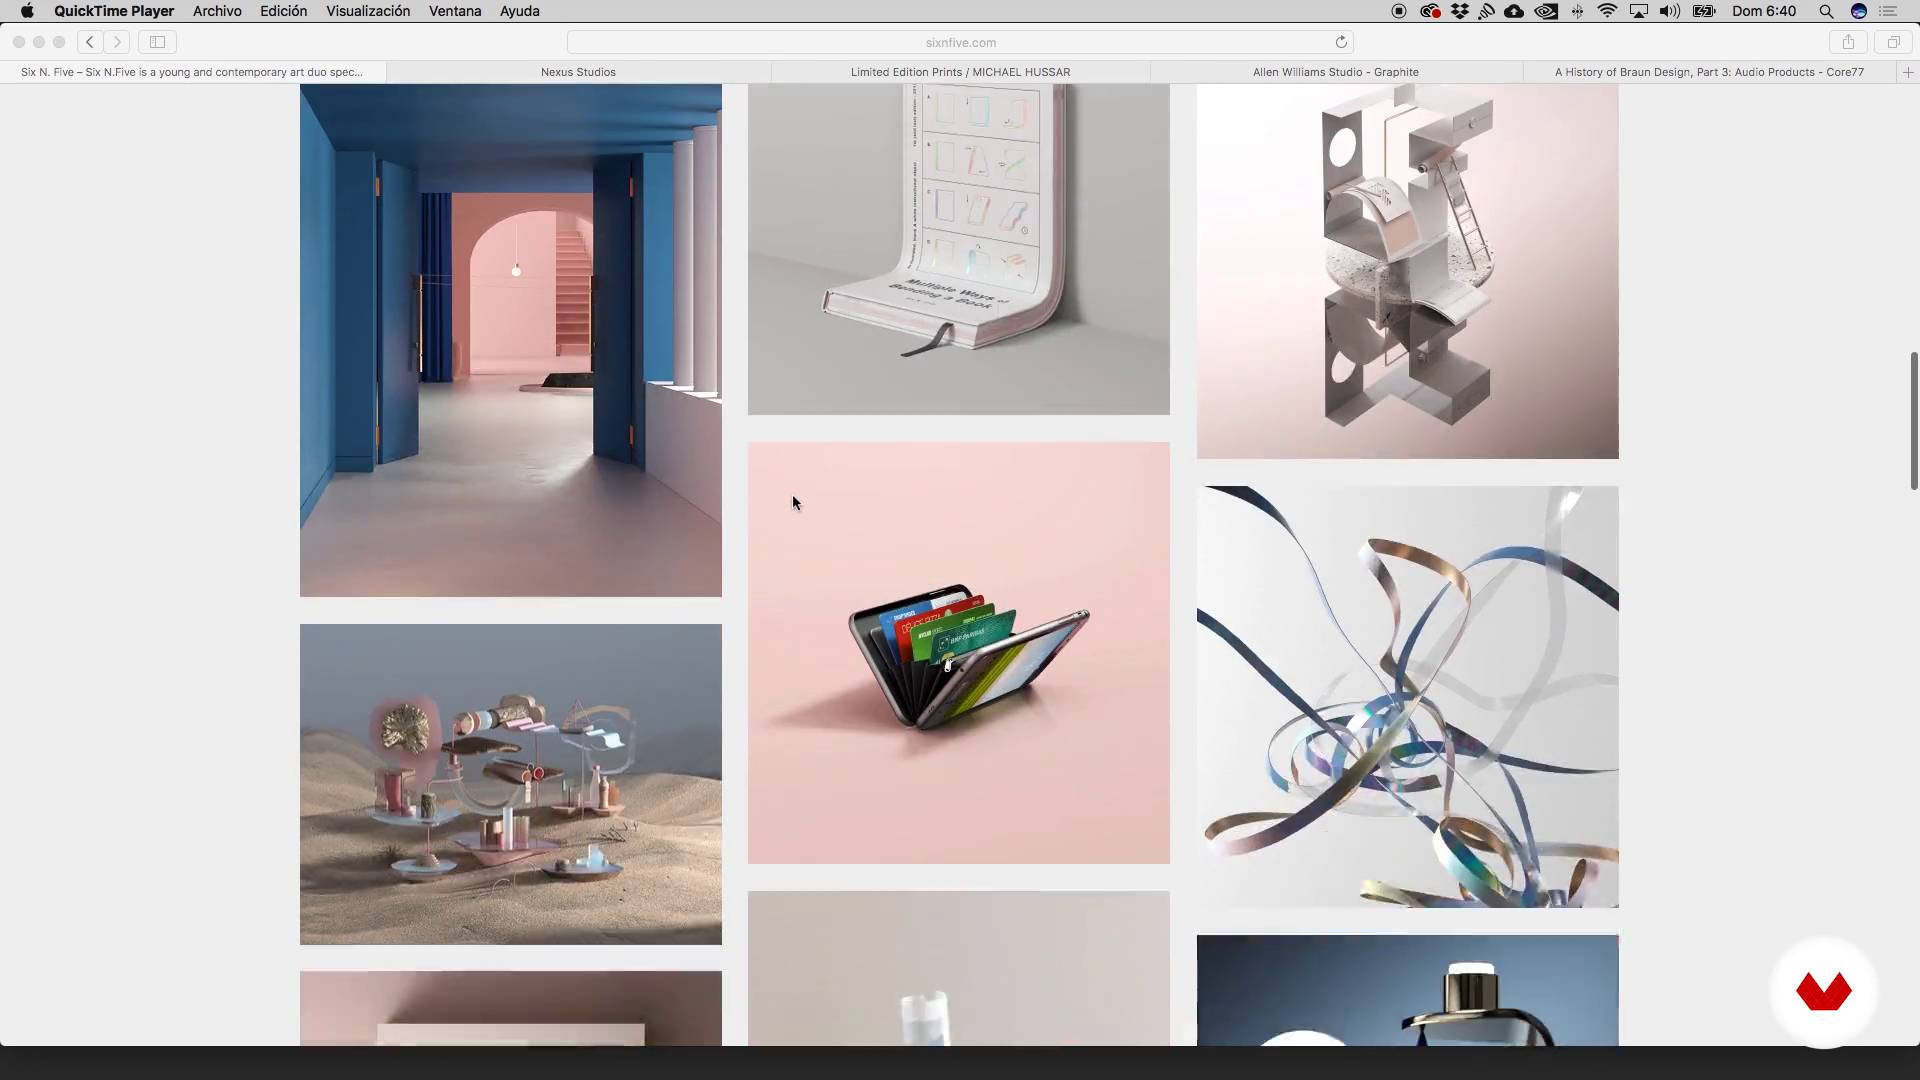Click the red Domestika logo badge
The image size is (1920, 1080).
click(x=1823, y=992)
